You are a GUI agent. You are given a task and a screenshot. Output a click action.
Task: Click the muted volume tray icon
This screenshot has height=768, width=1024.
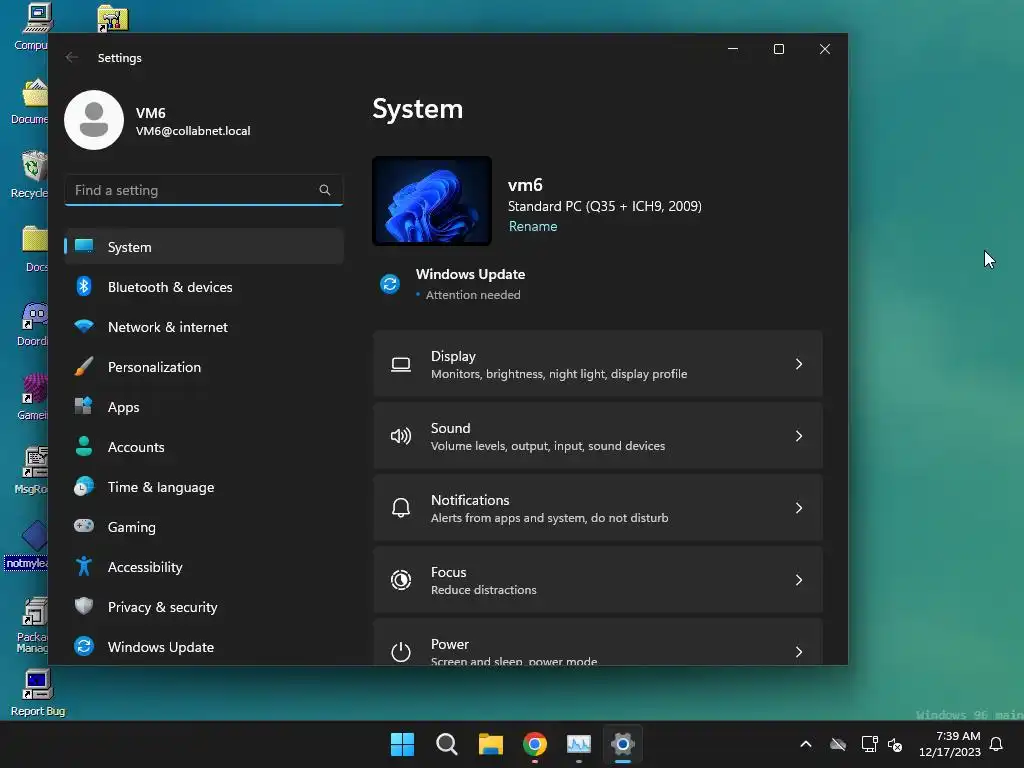click(x=895, y=744)
